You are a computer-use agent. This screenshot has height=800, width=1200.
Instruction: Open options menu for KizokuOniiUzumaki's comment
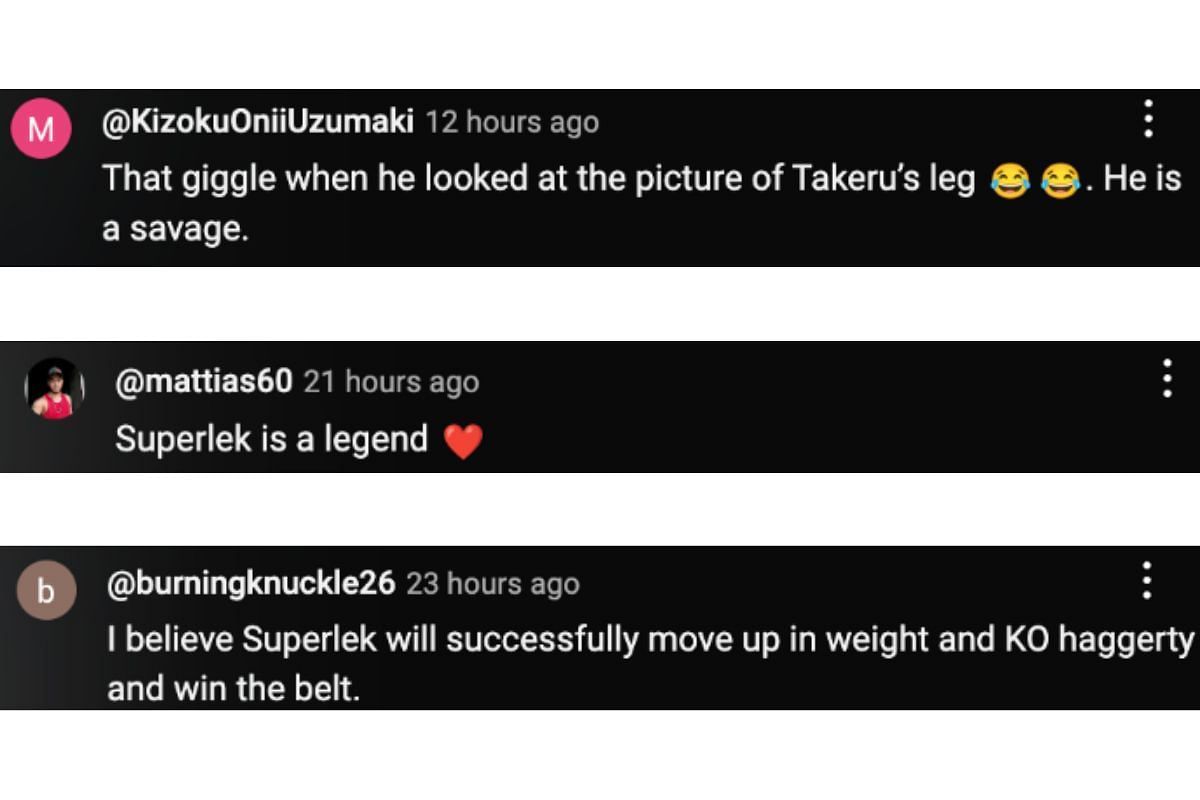(1148, 119)
